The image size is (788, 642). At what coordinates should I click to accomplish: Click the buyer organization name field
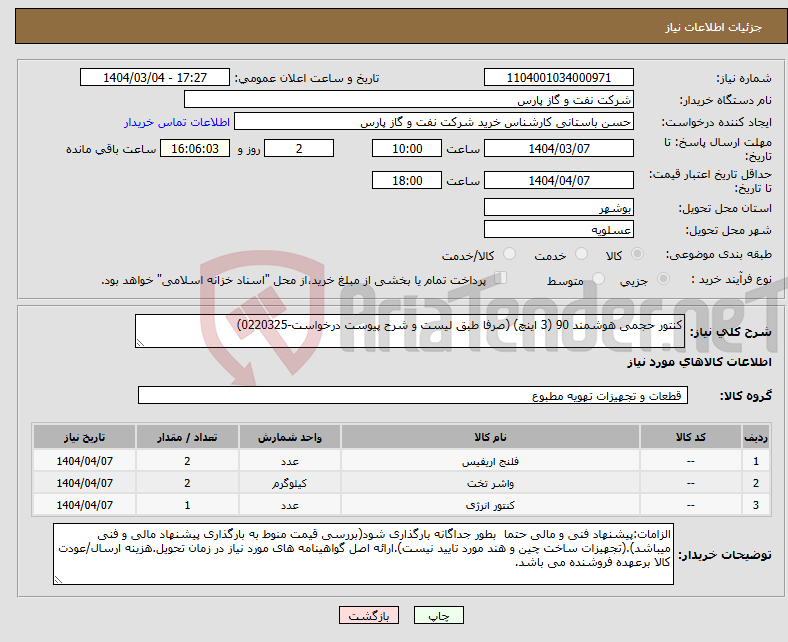(x=409, y=100)
